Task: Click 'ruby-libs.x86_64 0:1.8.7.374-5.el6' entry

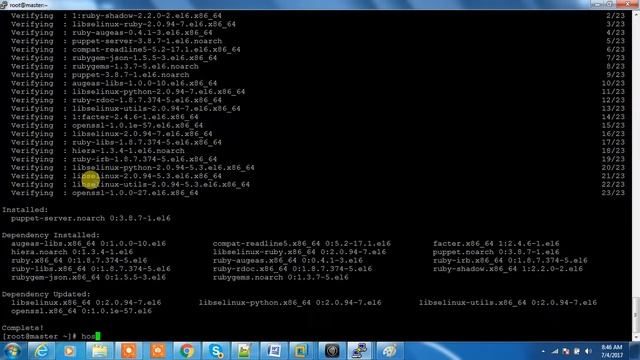Action: 91,269
